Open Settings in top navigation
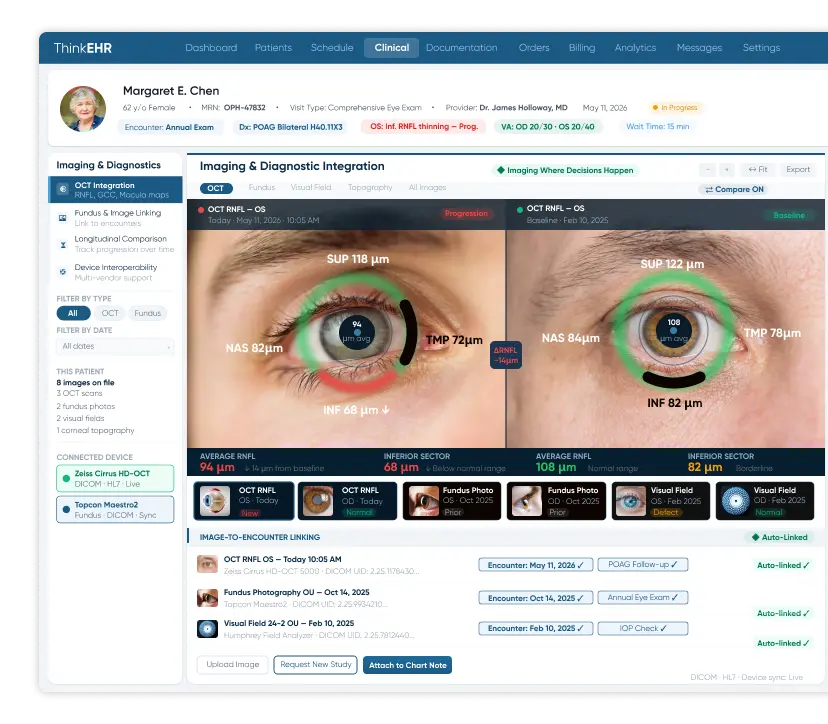The image size is (828, 724). [x=761, y=48]
